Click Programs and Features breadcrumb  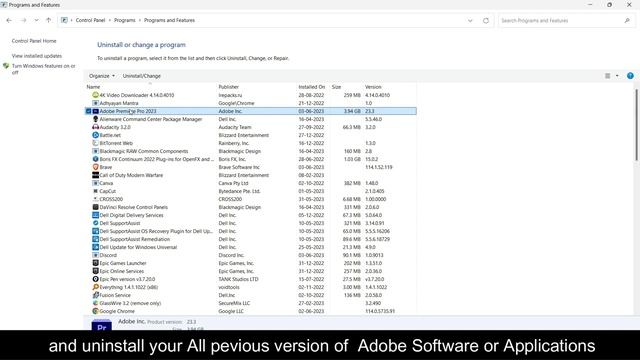169,20
